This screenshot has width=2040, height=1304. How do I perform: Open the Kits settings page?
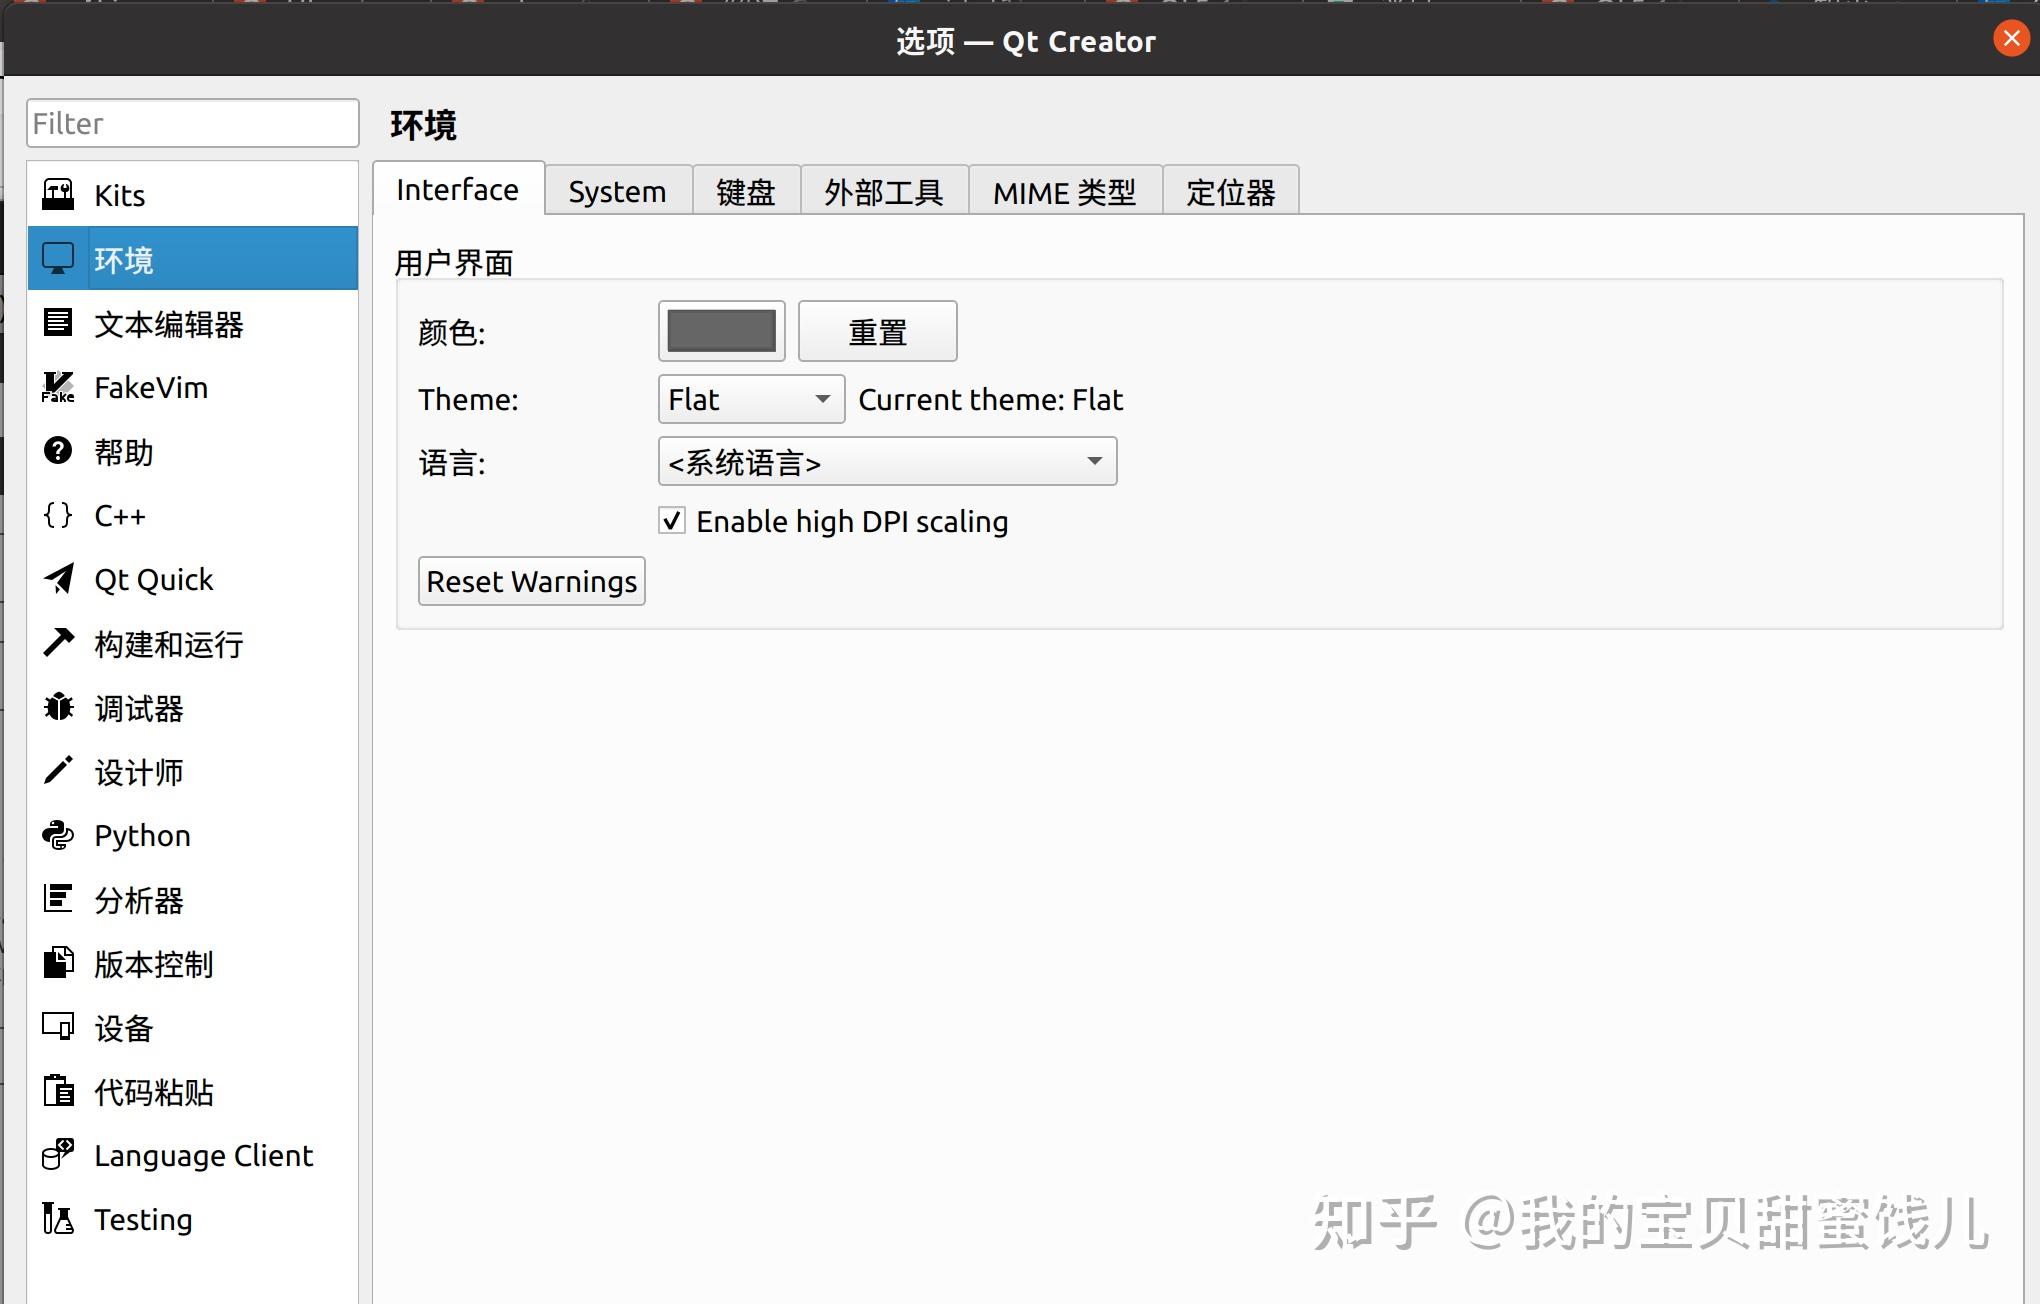(120, 195)
